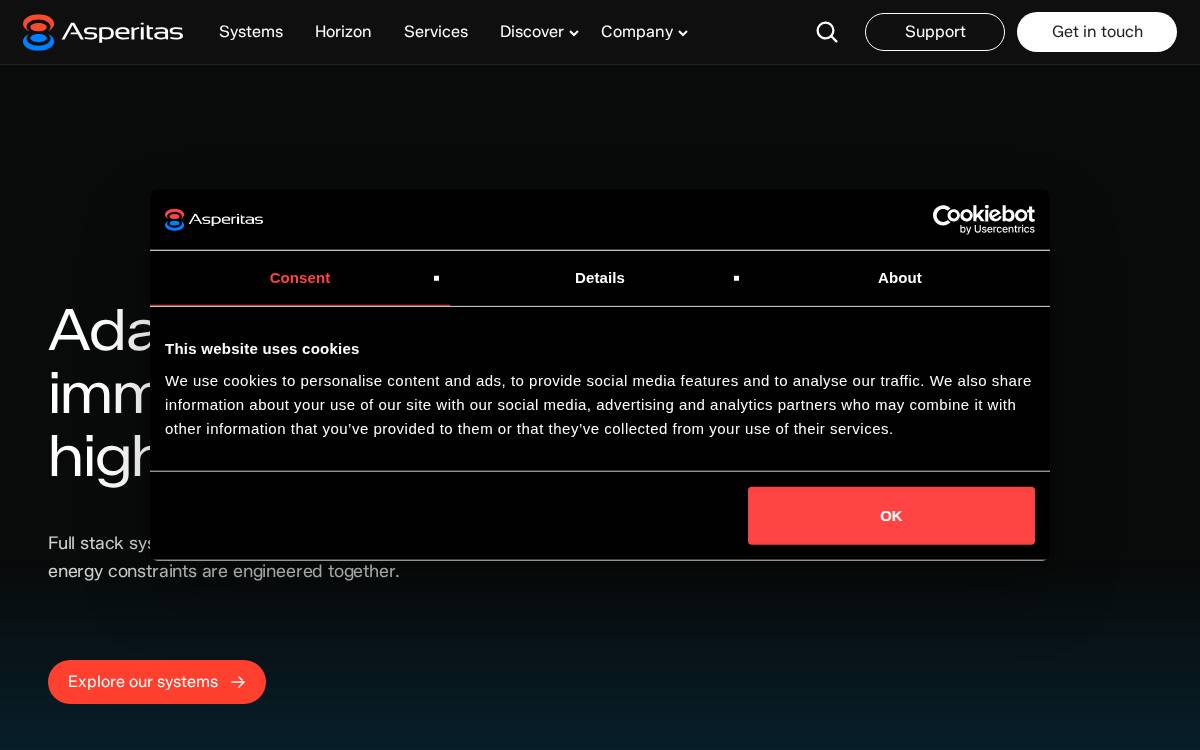1200x750 pixels.
Task: Click the Get in touch button
Action: [x=1097, y=32]
